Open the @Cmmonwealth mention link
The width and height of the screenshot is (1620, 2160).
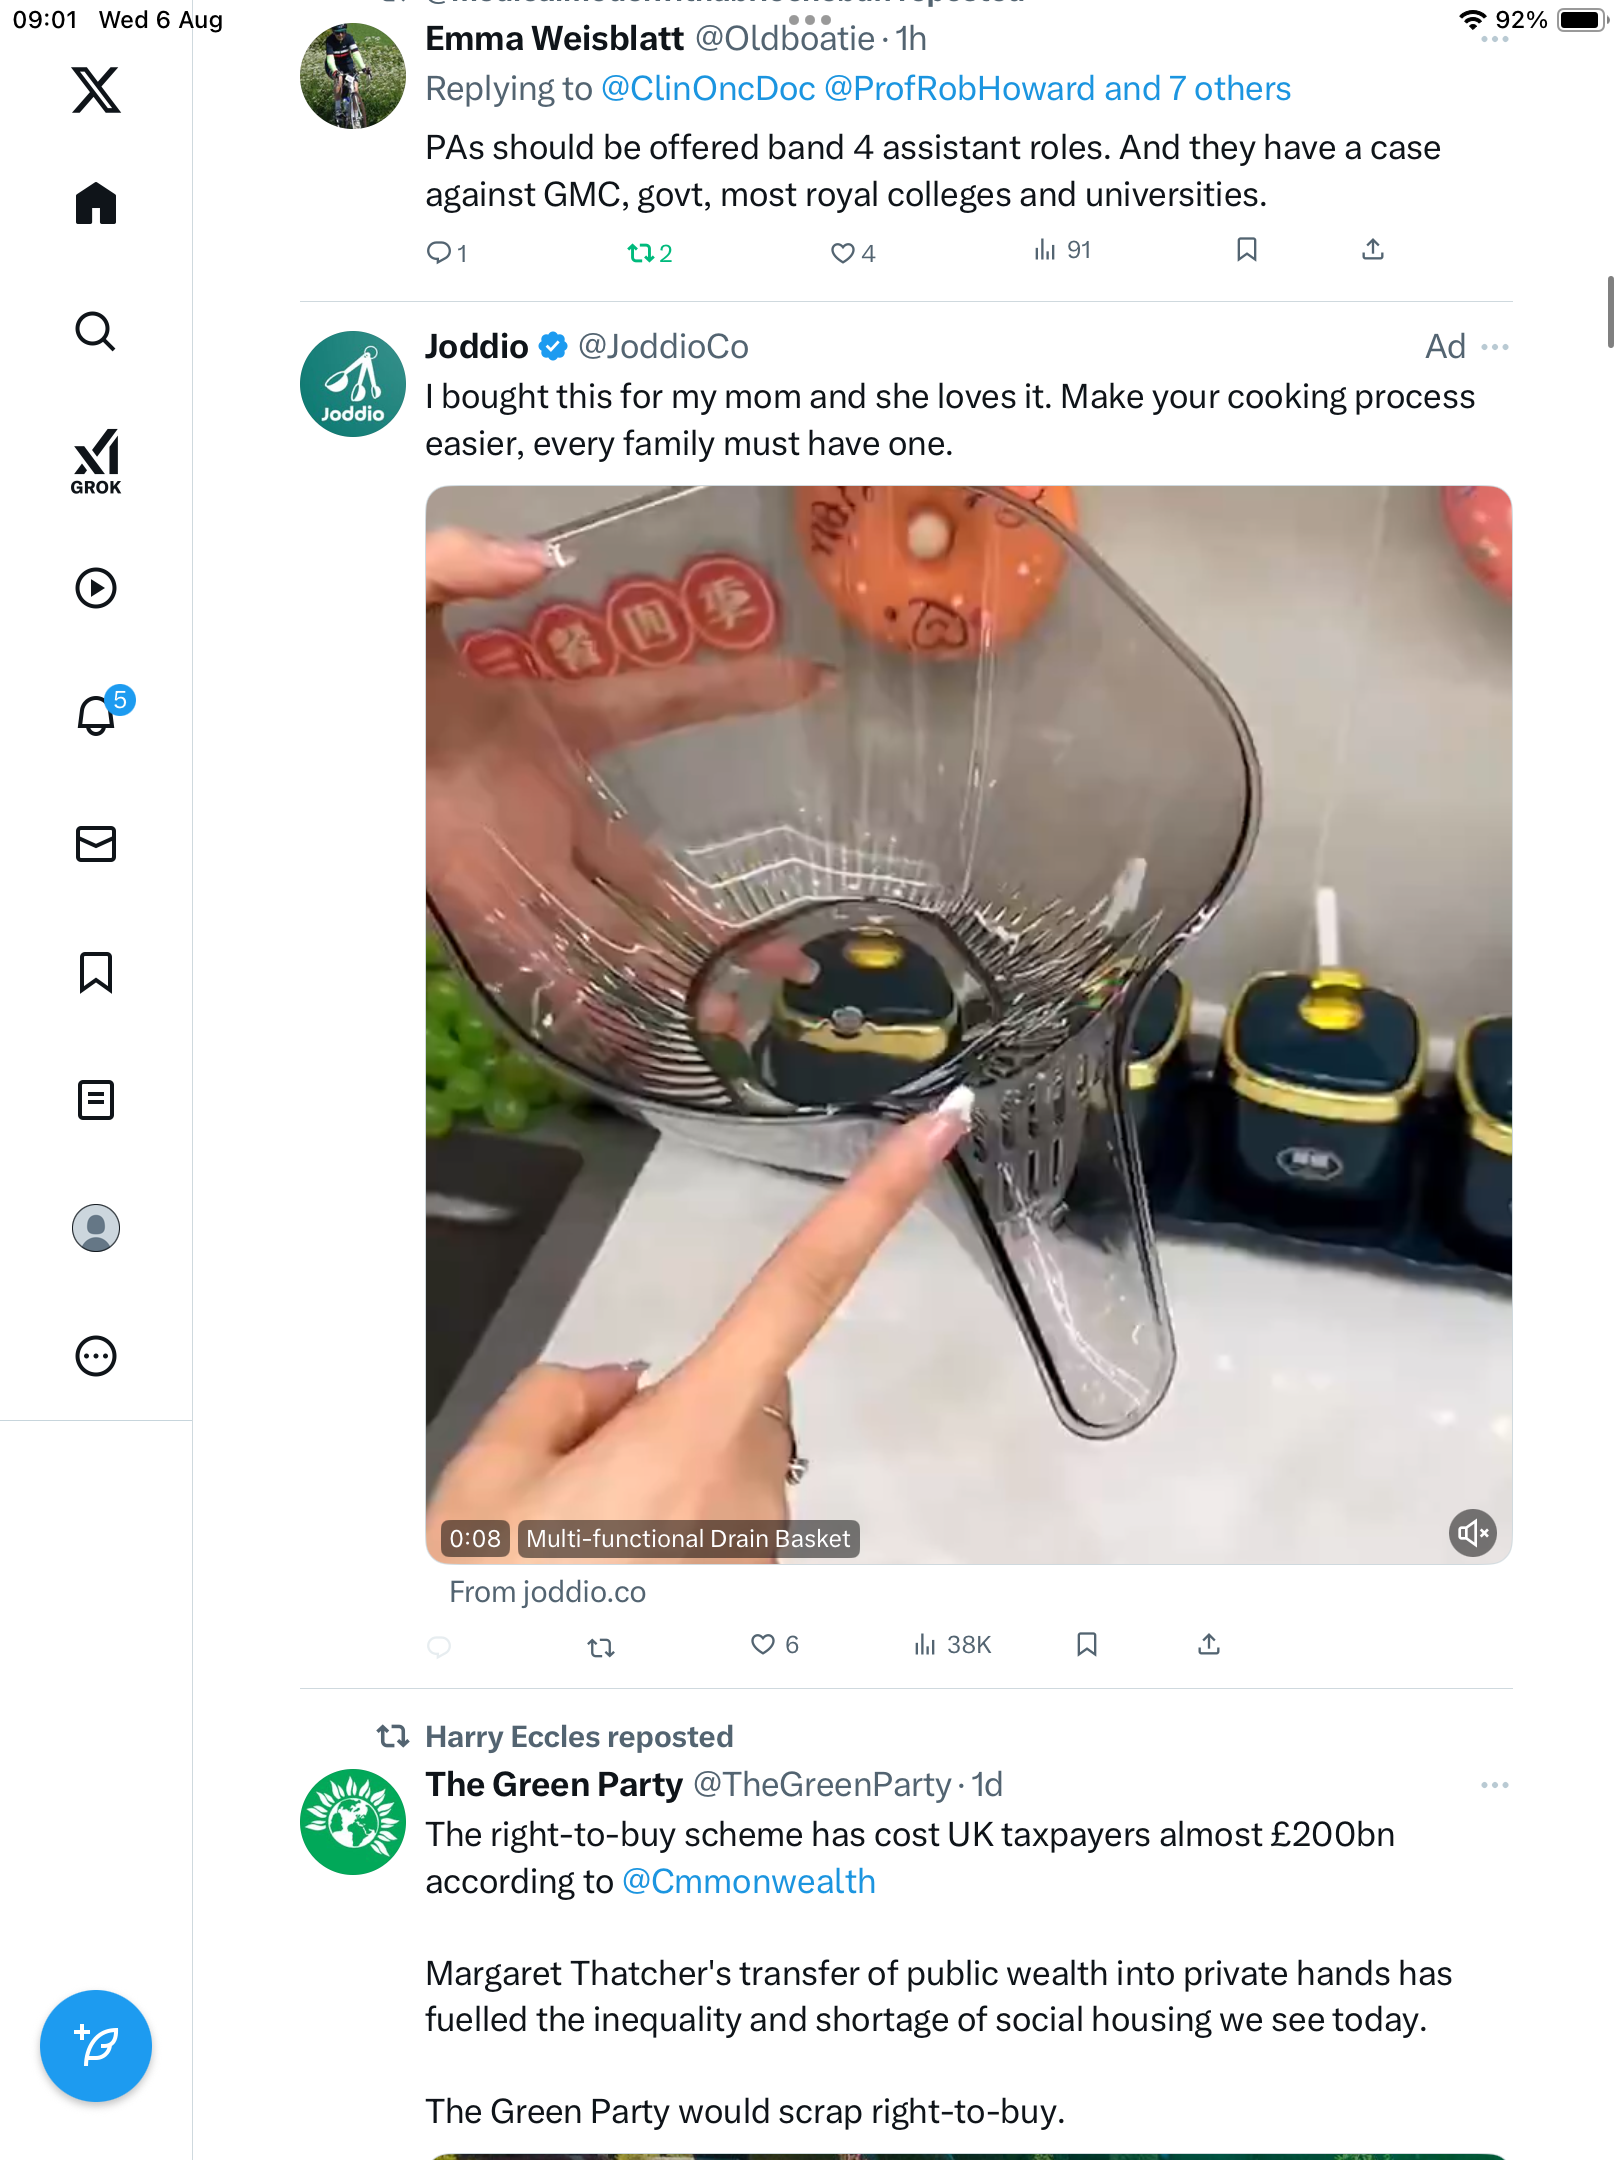pyautogui.click(x=749, y=1882)
